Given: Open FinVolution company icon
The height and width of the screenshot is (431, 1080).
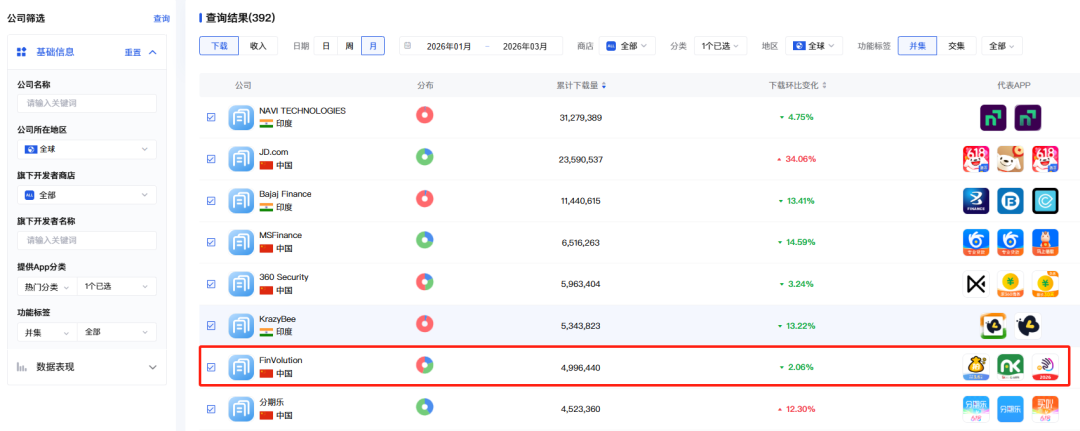Looking at the screenshot, I should [242, 367].
